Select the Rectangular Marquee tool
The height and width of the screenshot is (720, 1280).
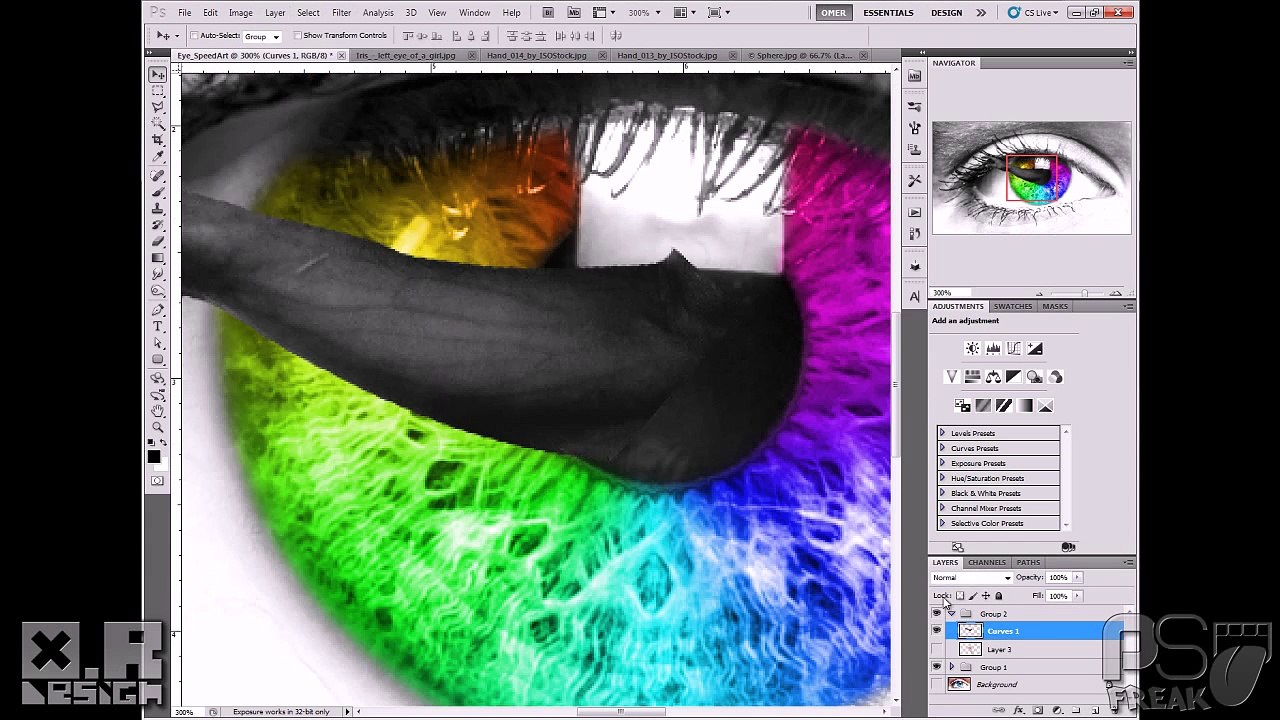click(158, 90)
